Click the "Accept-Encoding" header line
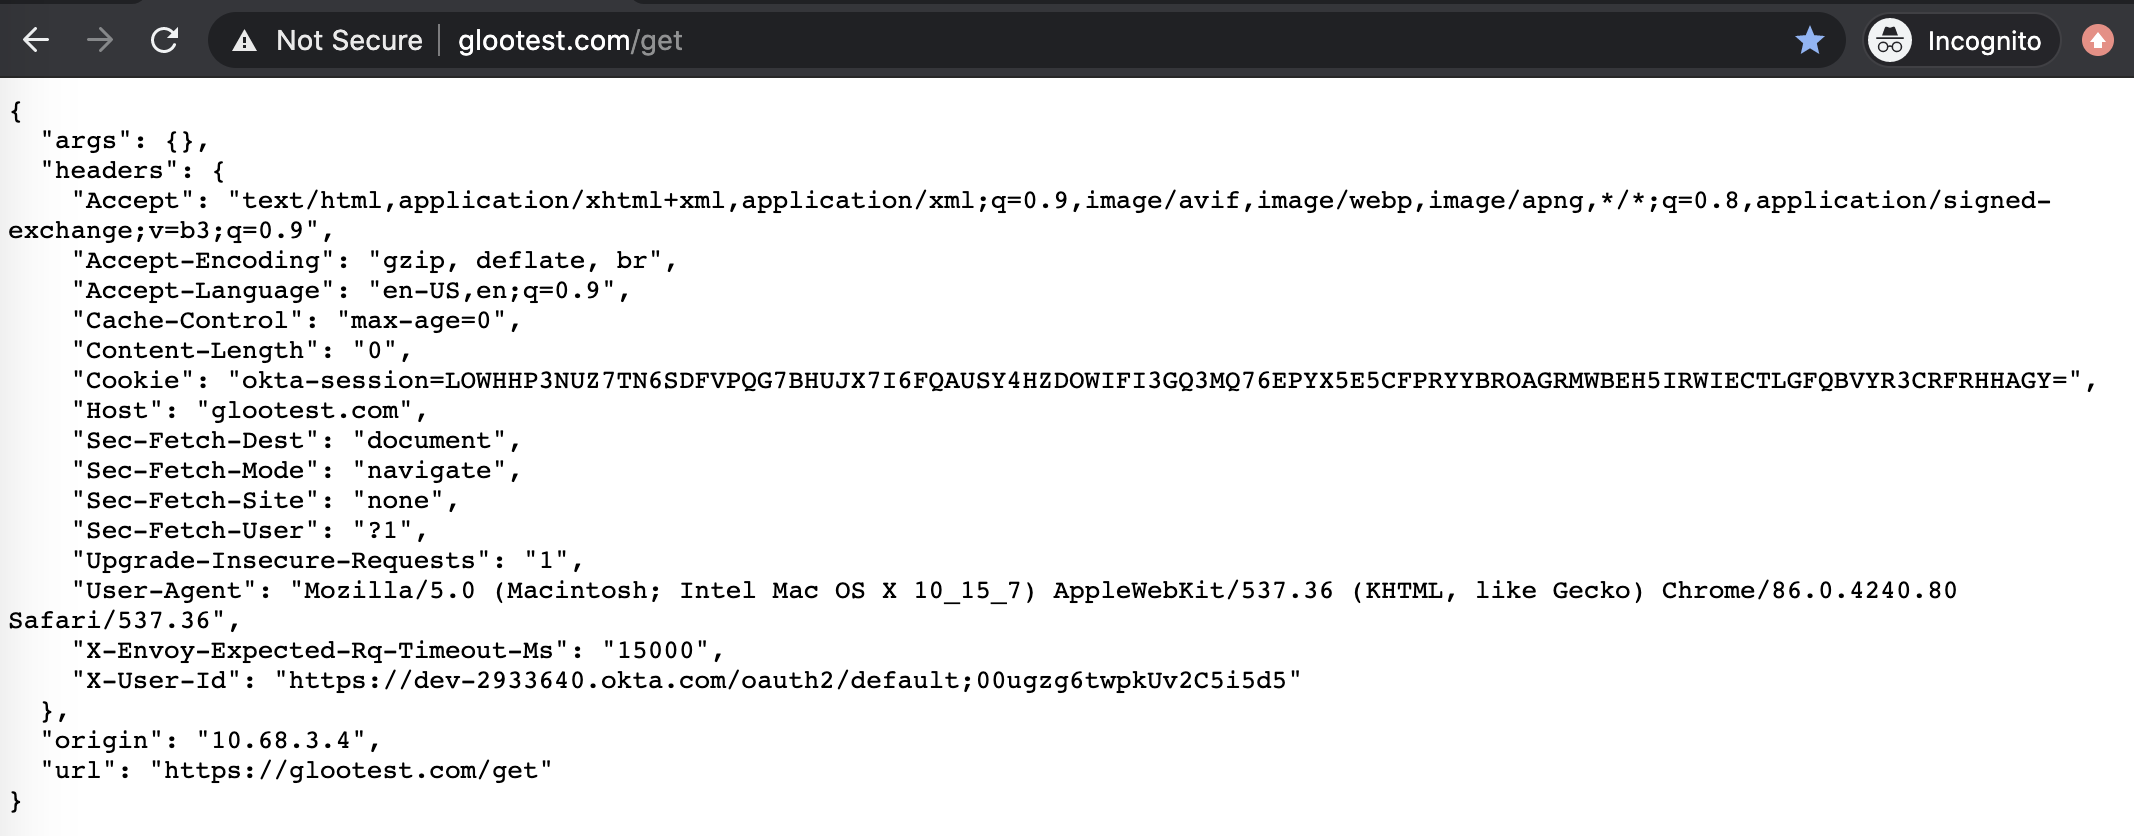The height and width of the screenshot is (836, 2134). point(375,261)
